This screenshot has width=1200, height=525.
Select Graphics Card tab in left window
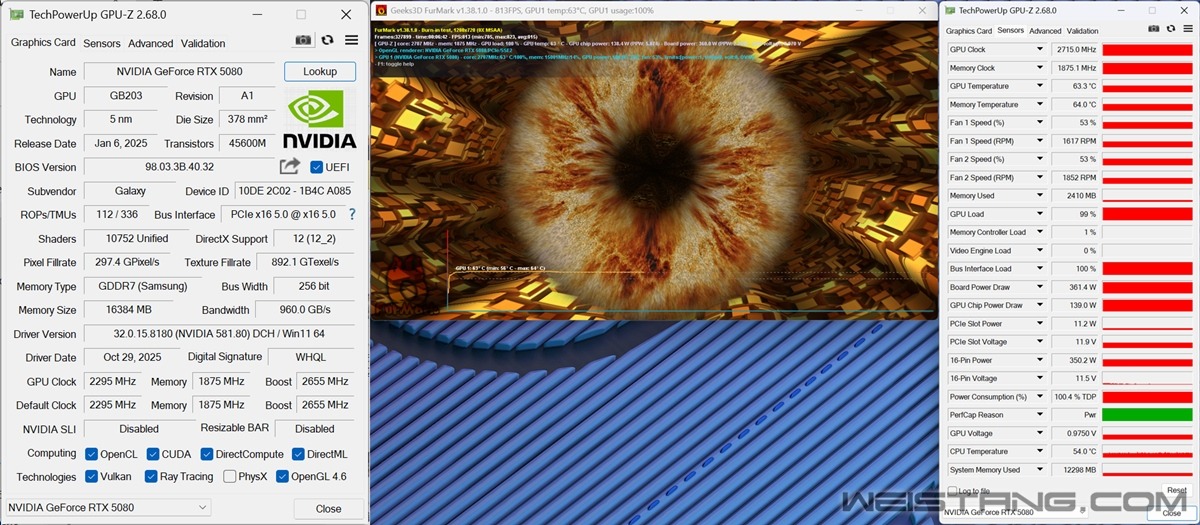pos(43,43)
